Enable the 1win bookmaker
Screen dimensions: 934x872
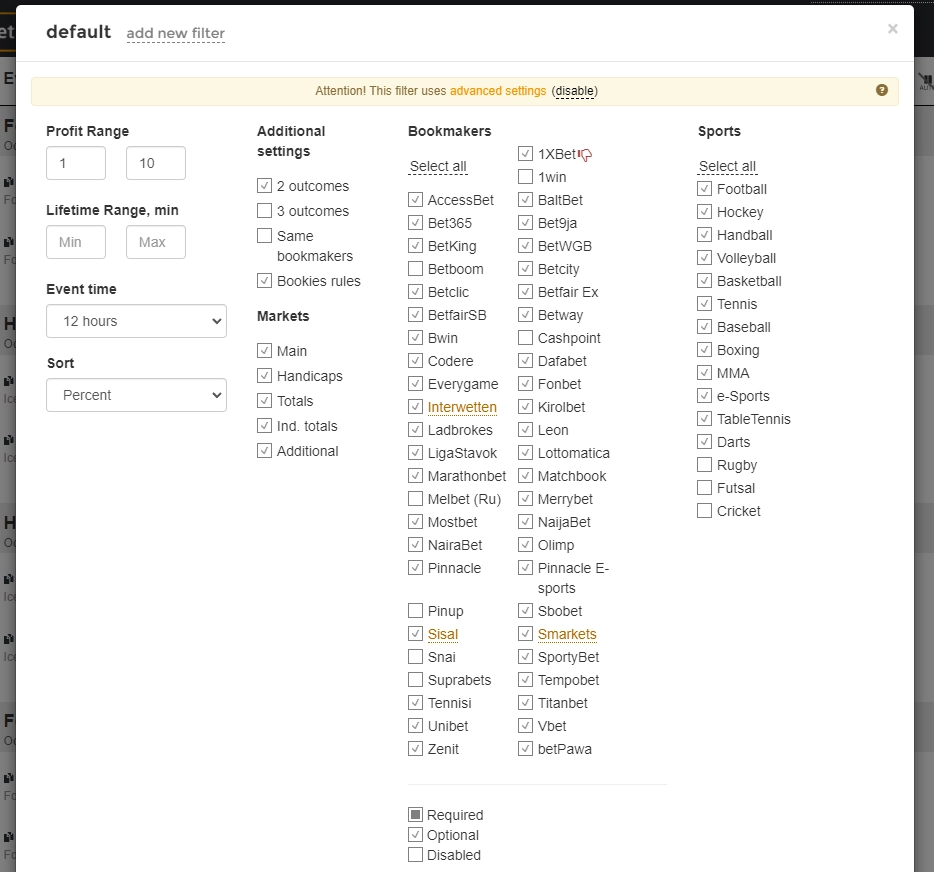[x=525, y=177]
